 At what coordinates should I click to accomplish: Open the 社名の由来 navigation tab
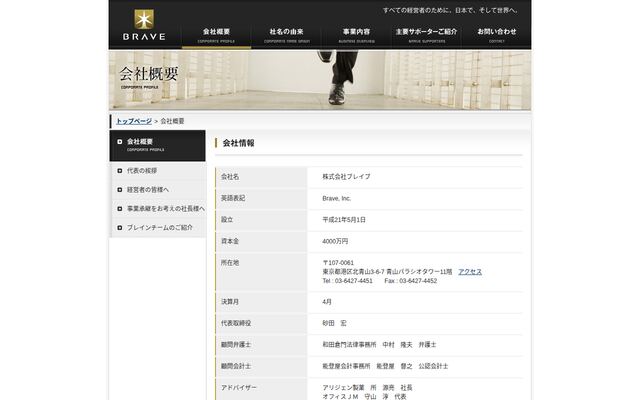[x=287, y=35]
